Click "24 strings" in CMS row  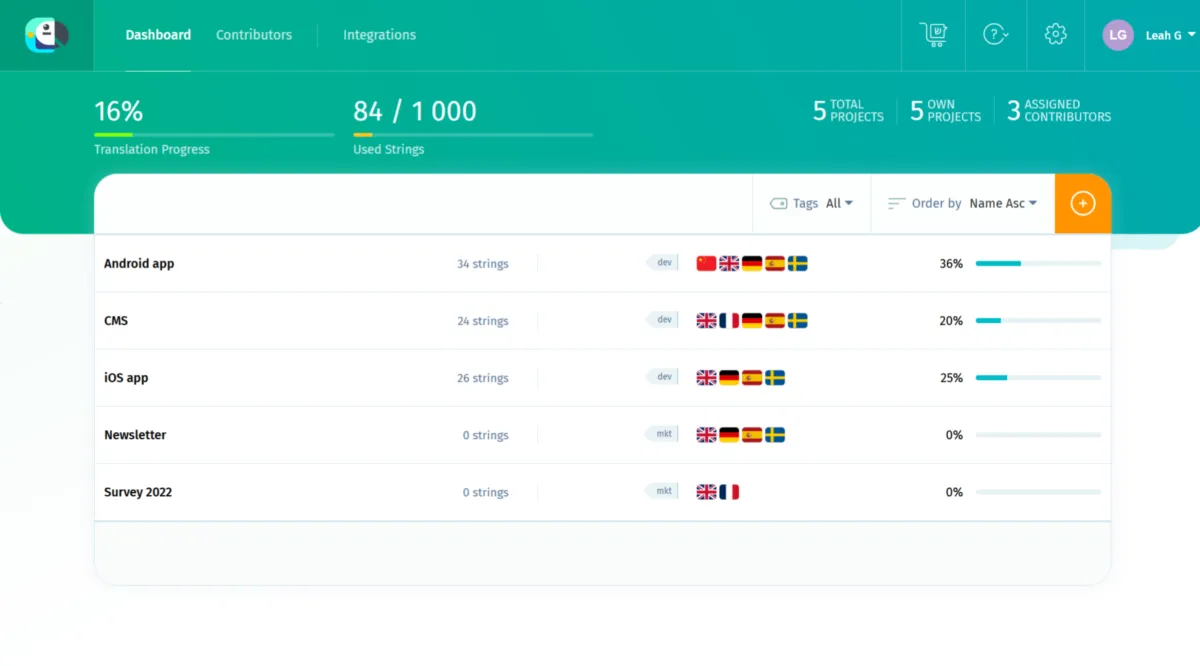[x=483, y=321]
